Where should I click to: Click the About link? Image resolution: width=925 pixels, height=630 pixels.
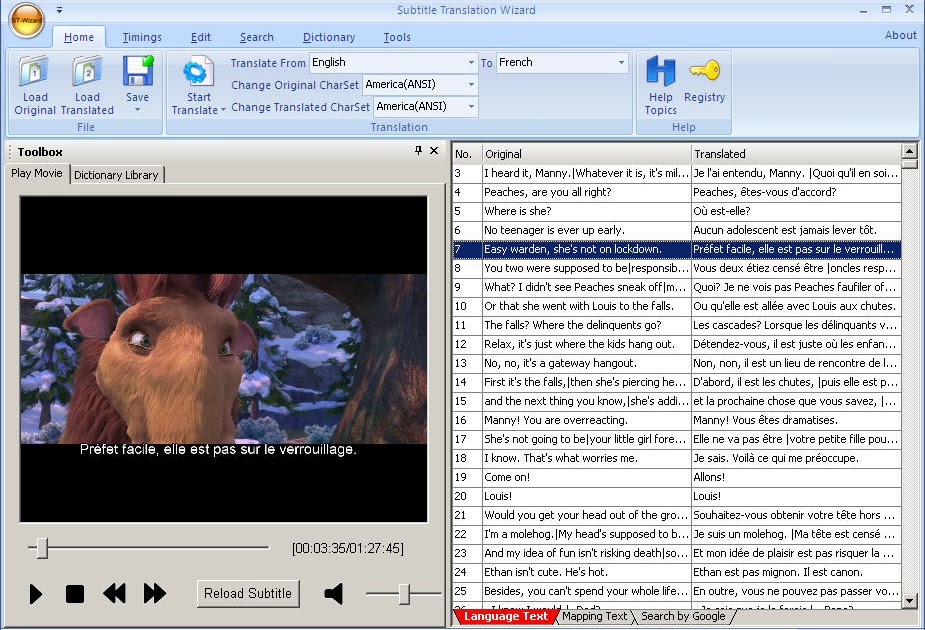(900, 35)
